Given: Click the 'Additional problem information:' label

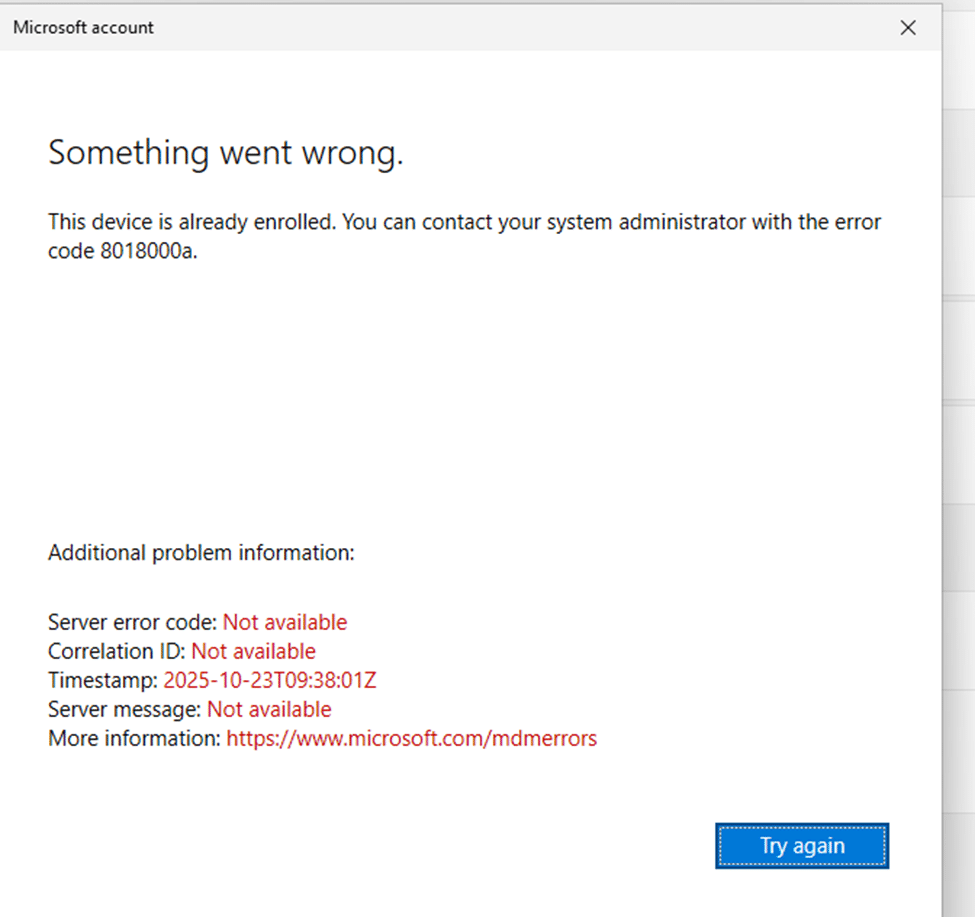Looking at the screenshot, I should coord(201,552).
